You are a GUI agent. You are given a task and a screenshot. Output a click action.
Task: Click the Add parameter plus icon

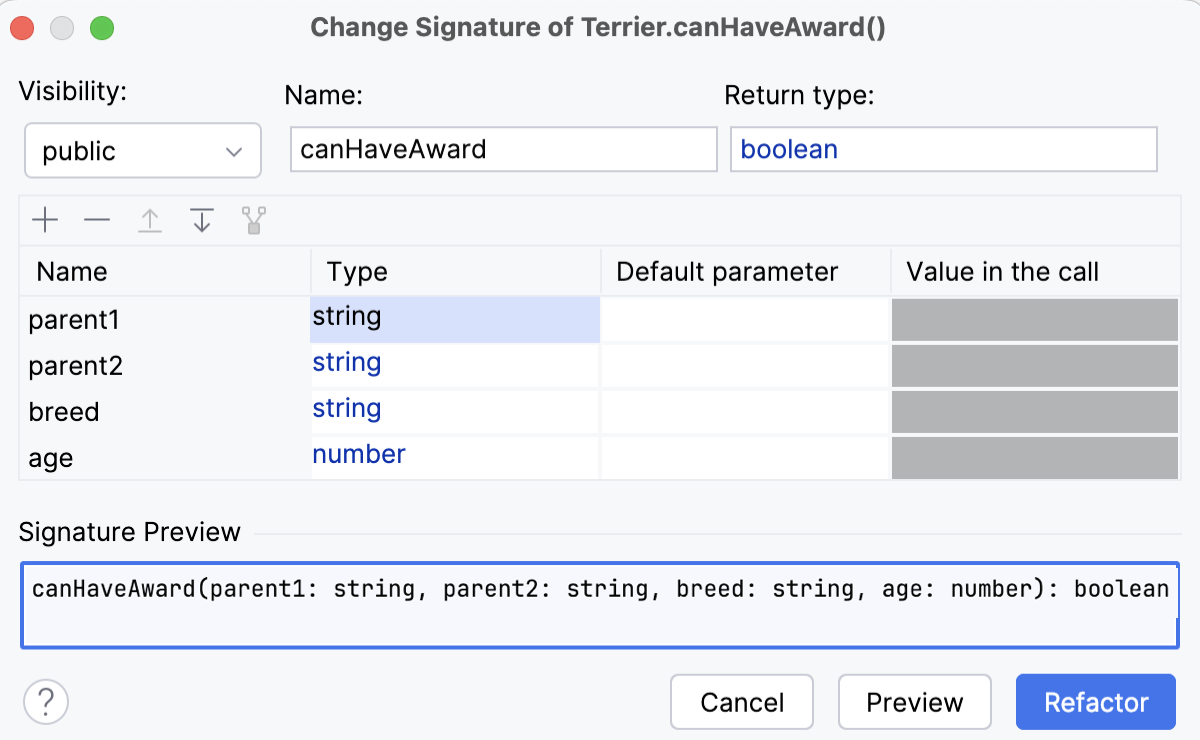coord(45,220)
